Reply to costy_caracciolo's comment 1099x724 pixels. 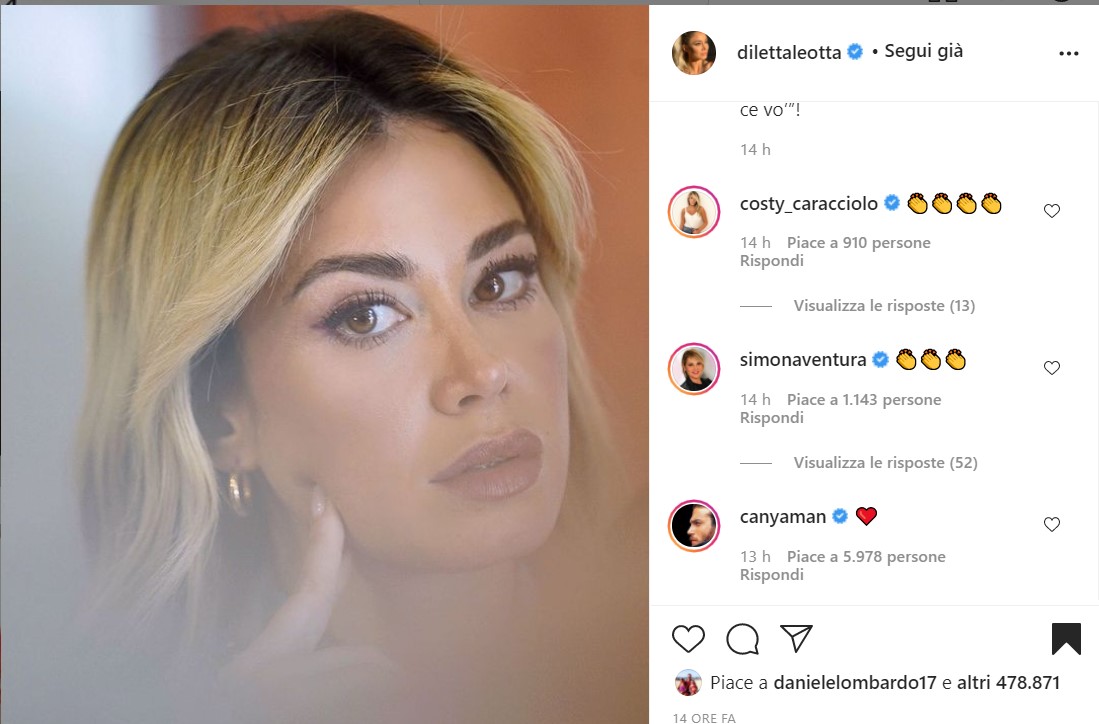pos(772,261)
